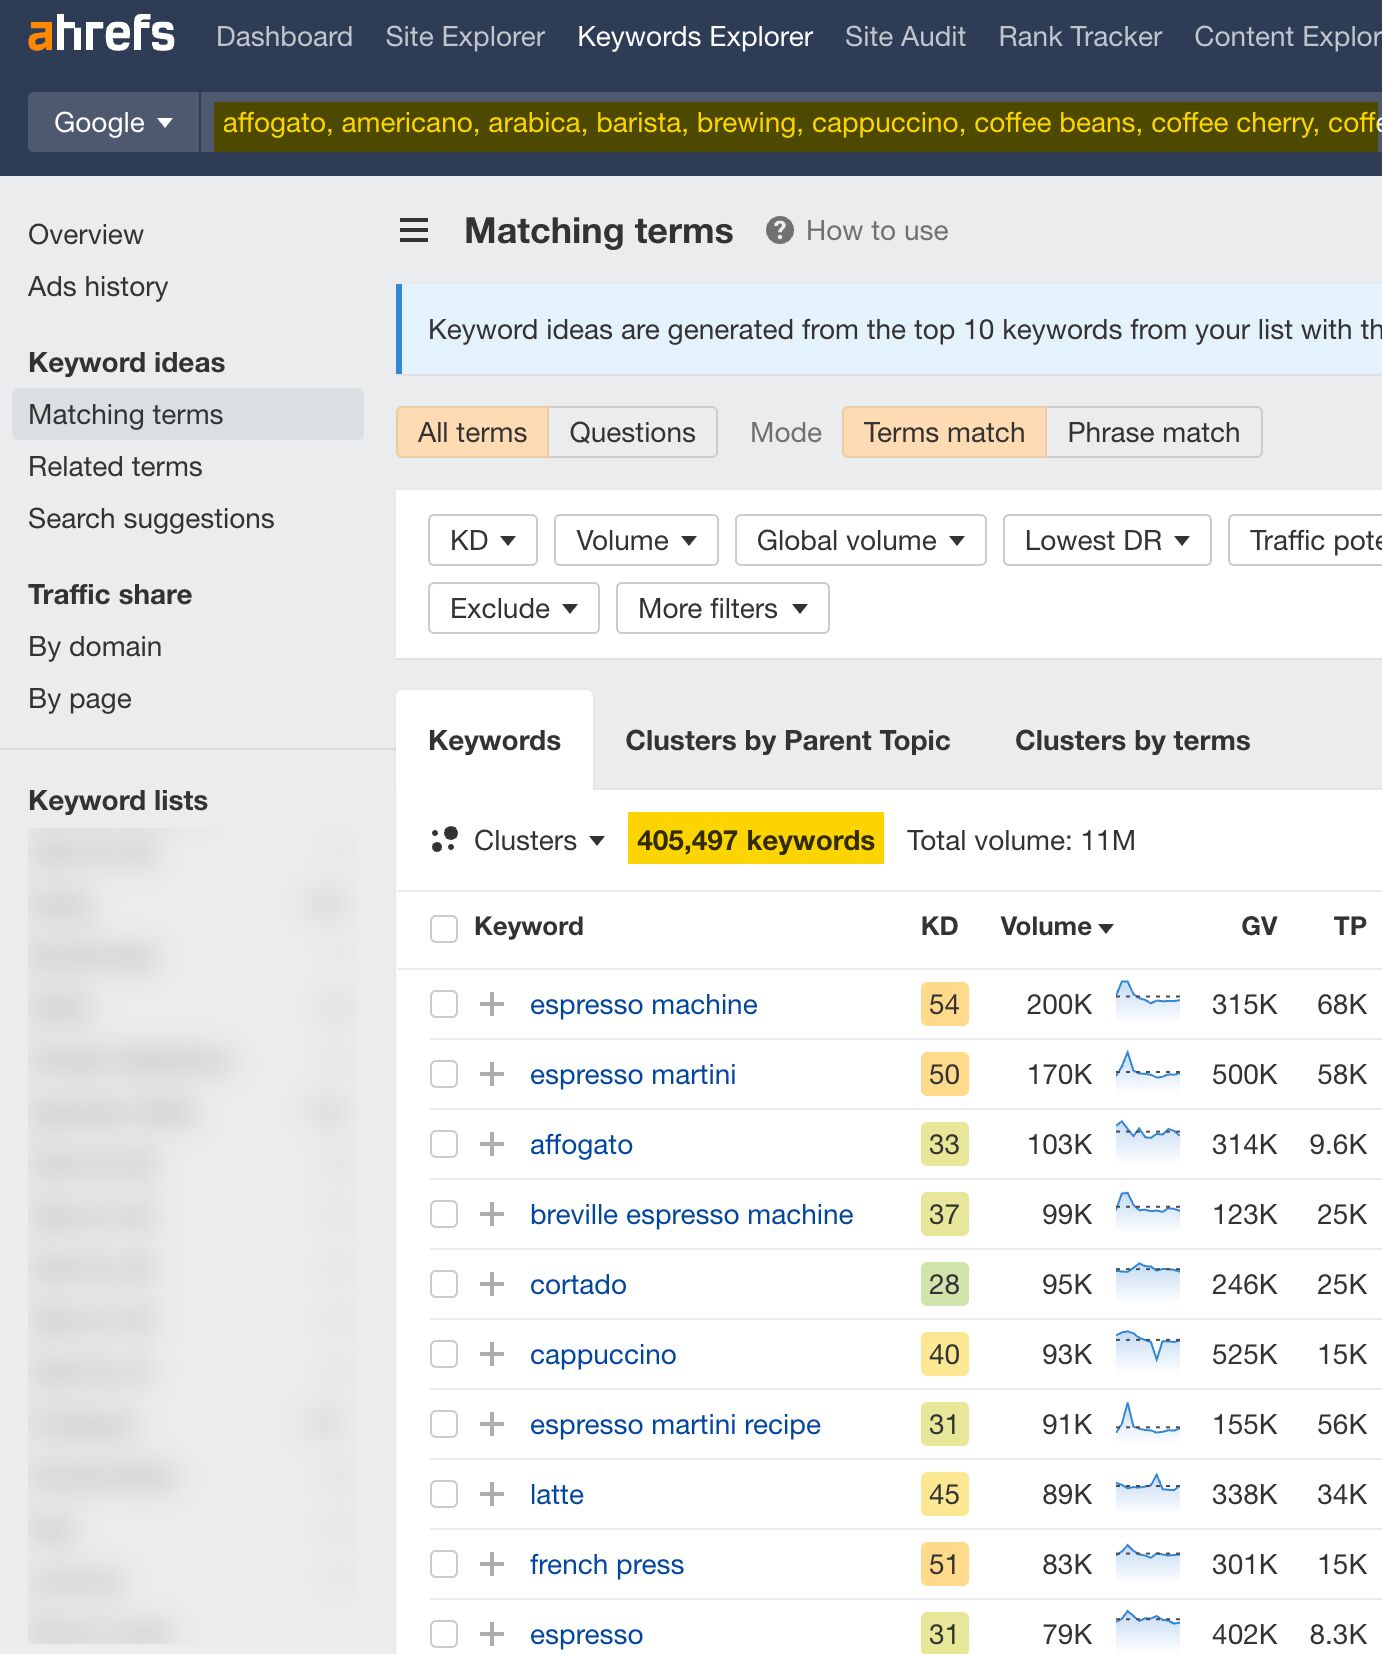The width and height of the screenshot is (1382, 1654).
Task: Check the espresso martini row checkbox
Action: coord(444,1074)
